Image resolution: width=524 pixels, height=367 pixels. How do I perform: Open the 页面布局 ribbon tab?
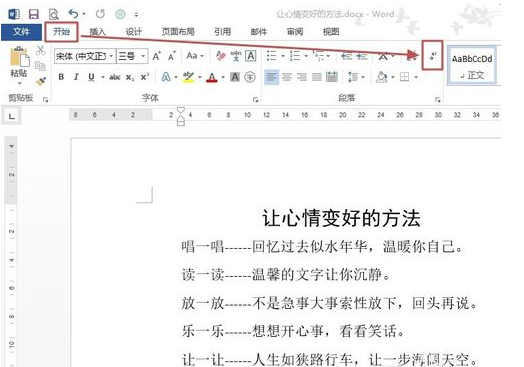point(178,32)
